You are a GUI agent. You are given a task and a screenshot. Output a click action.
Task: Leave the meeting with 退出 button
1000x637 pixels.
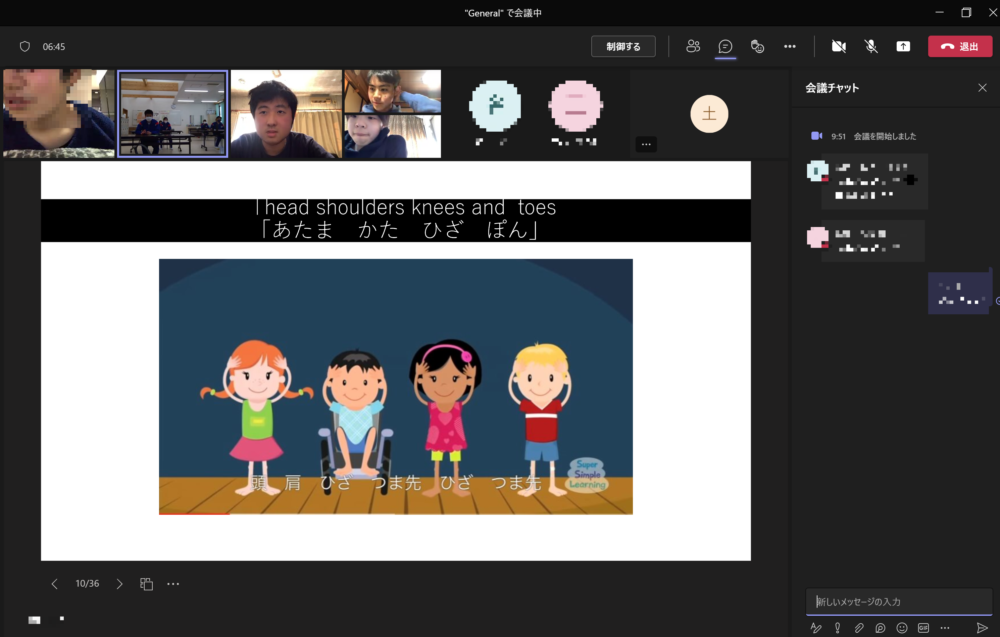960,46
